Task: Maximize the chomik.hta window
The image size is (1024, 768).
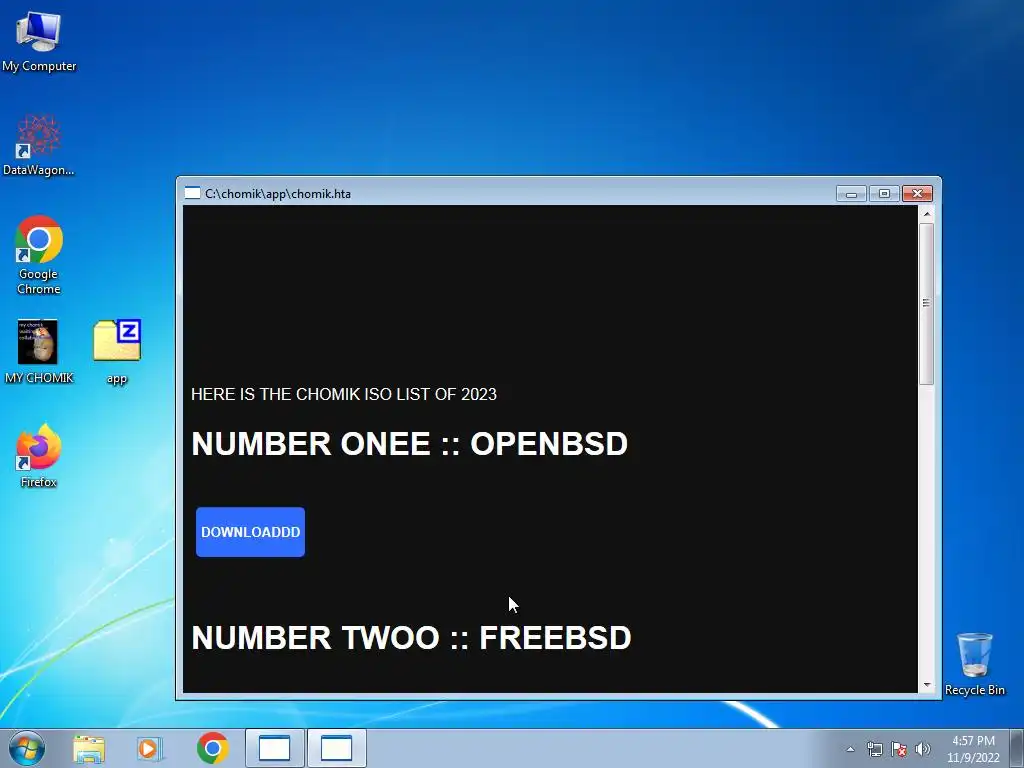Action: [884, 194]
